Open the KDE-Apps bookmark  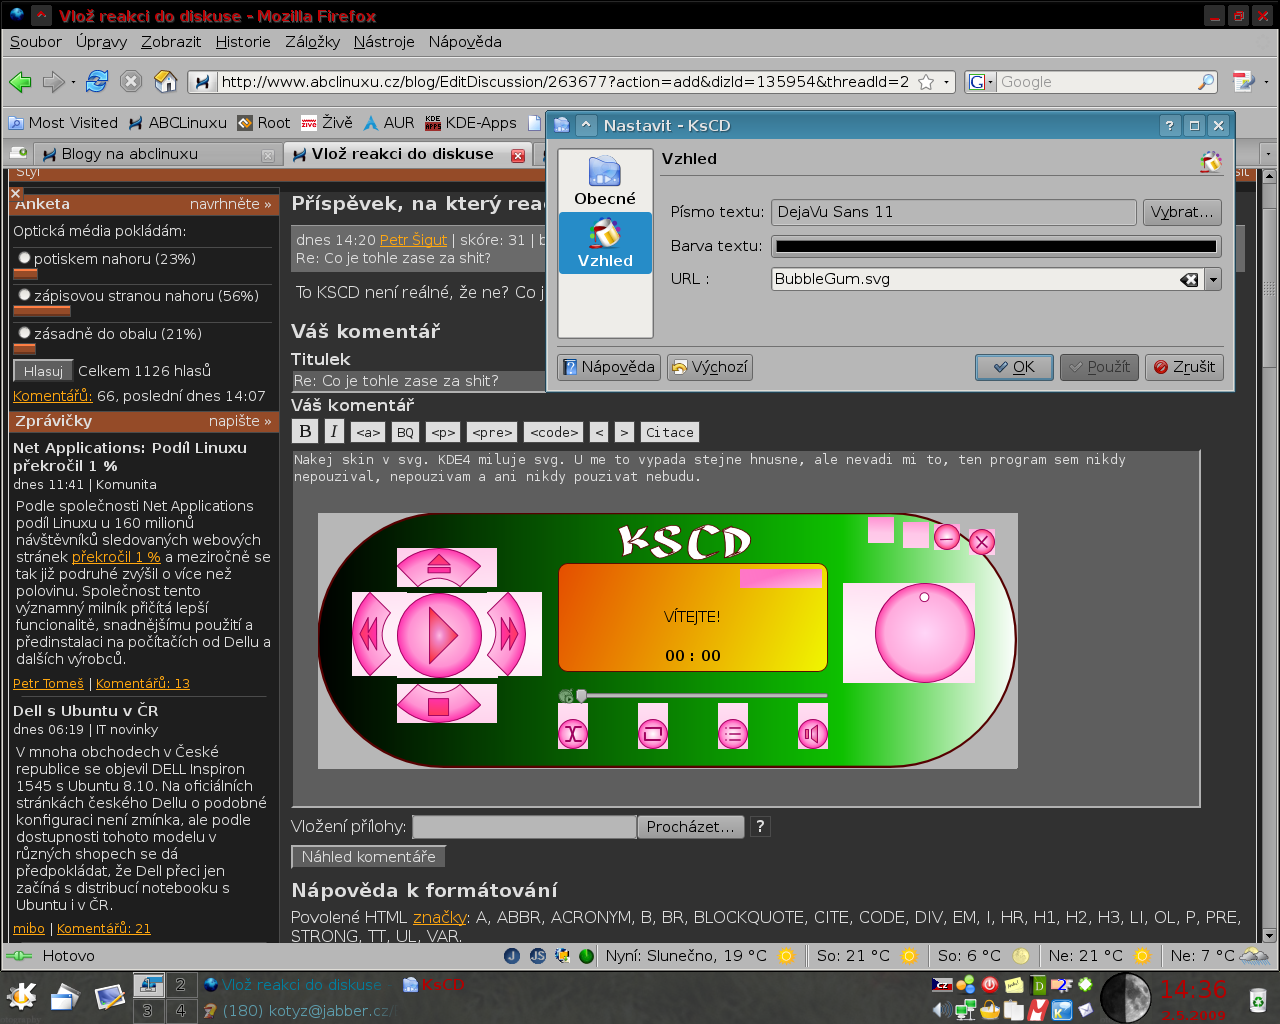[x=471, y=123]
